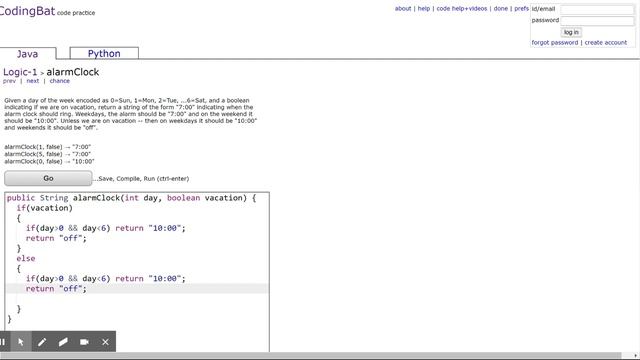The image size is (640, 360).
Task: Click the Go button to compile and run
Action: click(48, 178)
